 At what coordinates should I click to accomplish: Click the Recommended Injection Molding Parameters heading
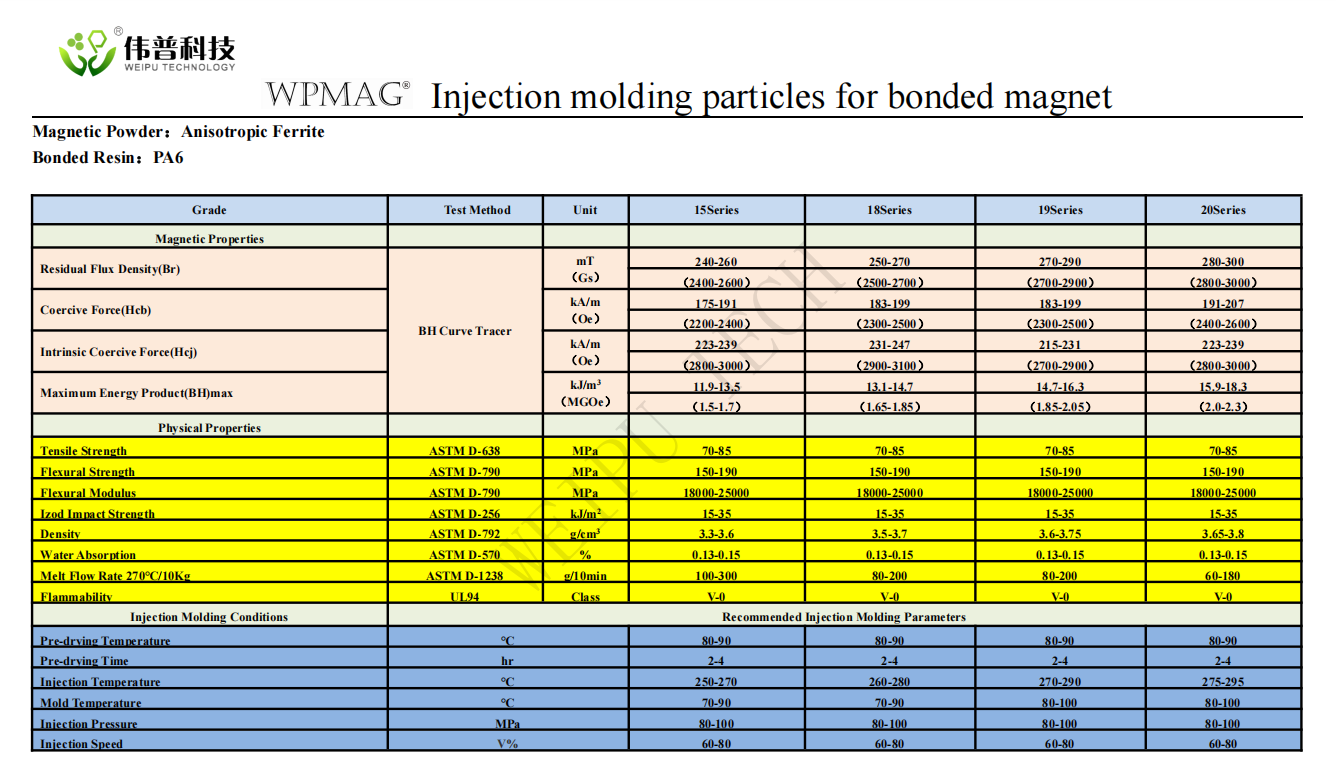coord(844,617)
